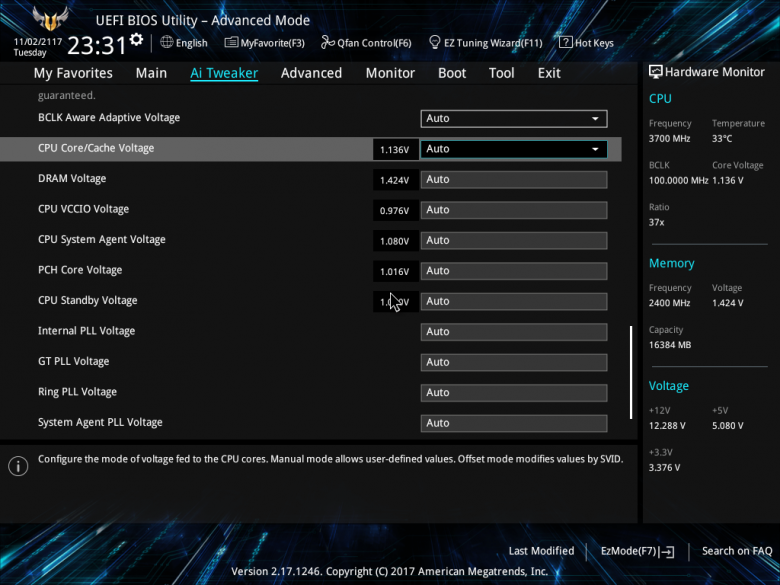Click the 37x ratio value
Screen dimensions: 780x585
pyautogui.click(x=656, y=222)
